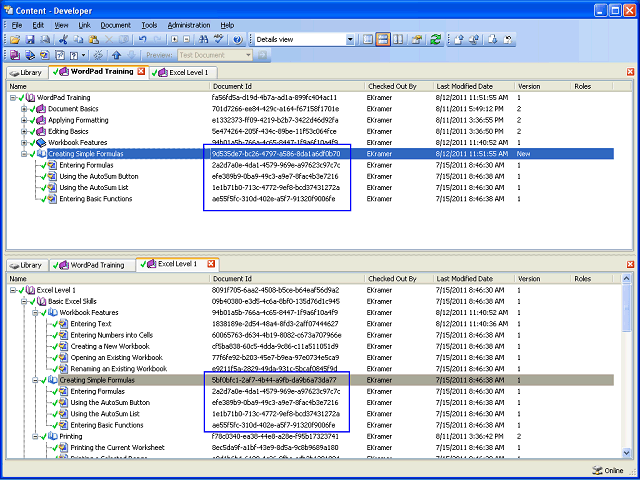Open the Preview Test Document dropdown
The image size is (640, 480).
point(248,55)
